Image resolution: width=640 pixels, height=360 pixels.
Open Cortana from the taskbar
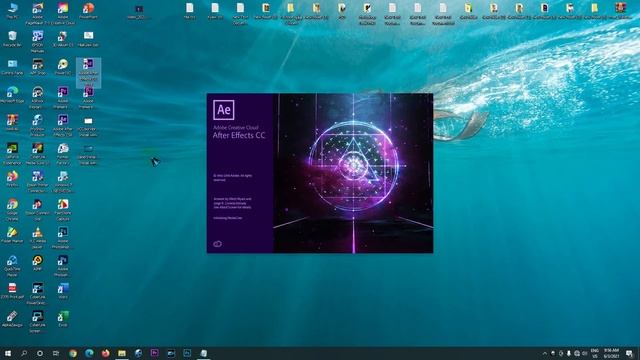(40, 353)
